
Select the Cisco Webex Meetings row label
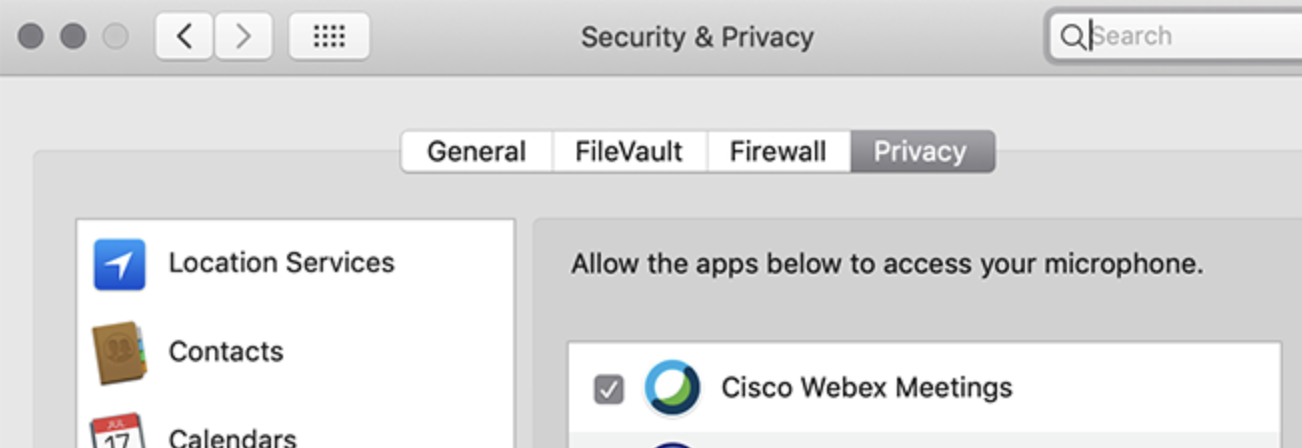[x=866, y=388]
